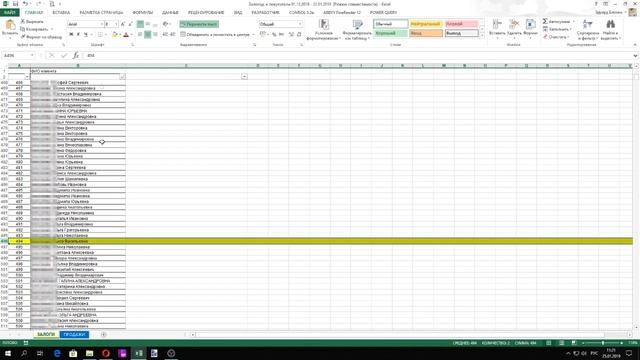Open the File tab
This screenshot has width=640, height=360.
pos(9,13)
